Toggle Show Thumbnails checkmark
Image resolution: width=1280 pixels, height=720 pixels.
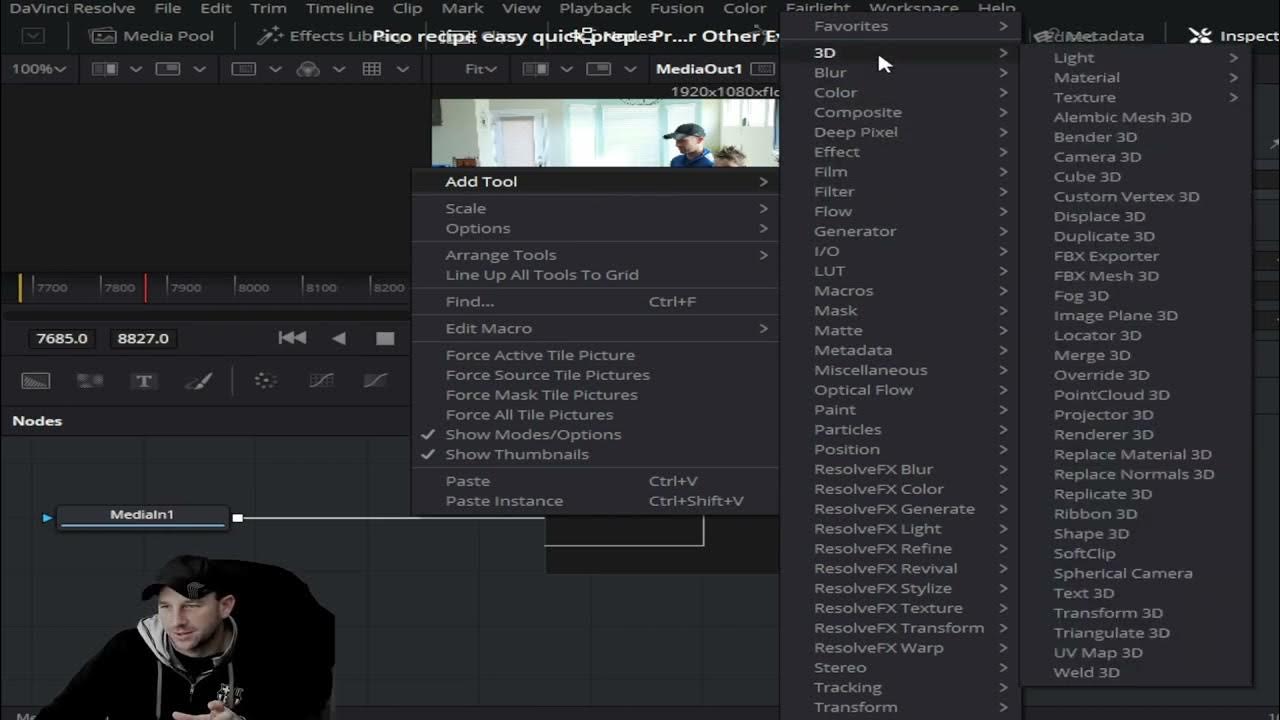(x=429, y=454)
